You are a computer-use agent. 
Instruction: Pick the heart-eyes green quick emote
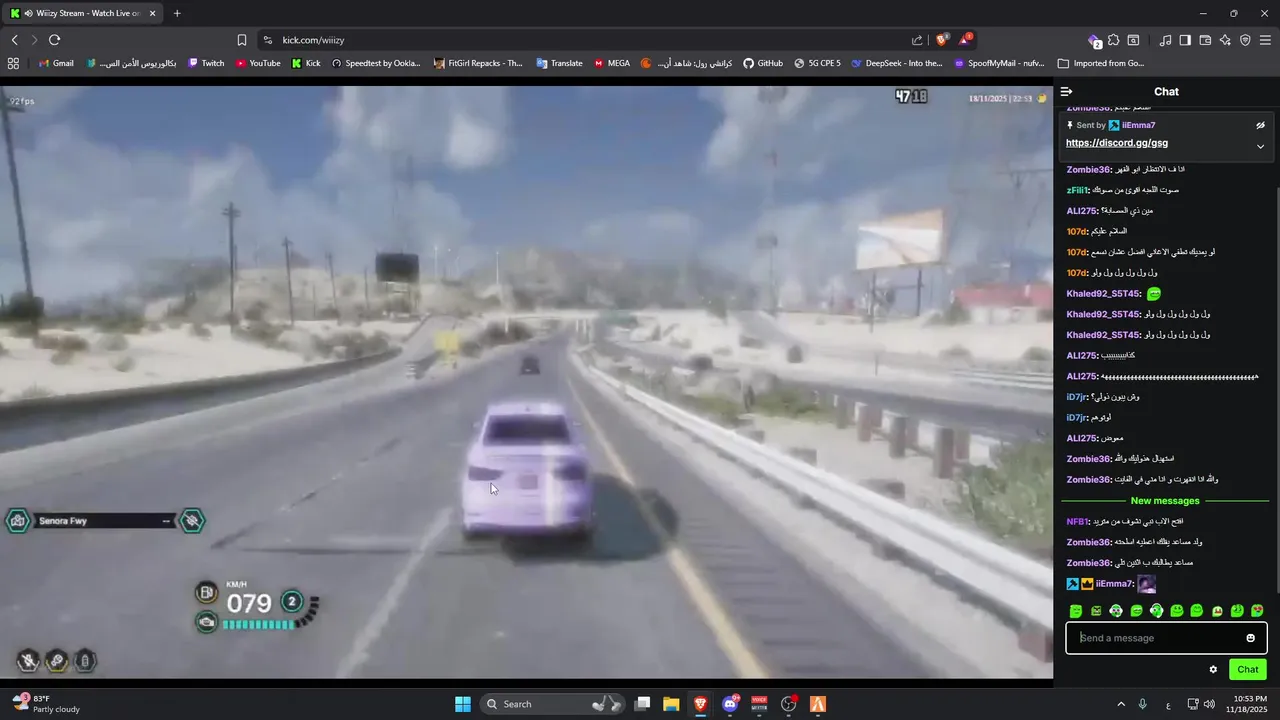coord(1257,611)
